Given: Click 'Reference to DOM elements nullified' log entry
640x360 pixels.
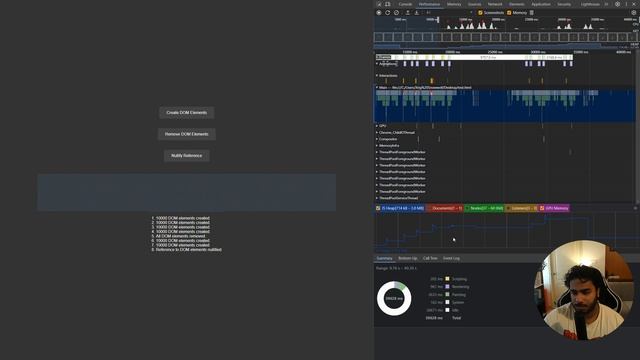Looking at the screenshot, I should point(189,249).
